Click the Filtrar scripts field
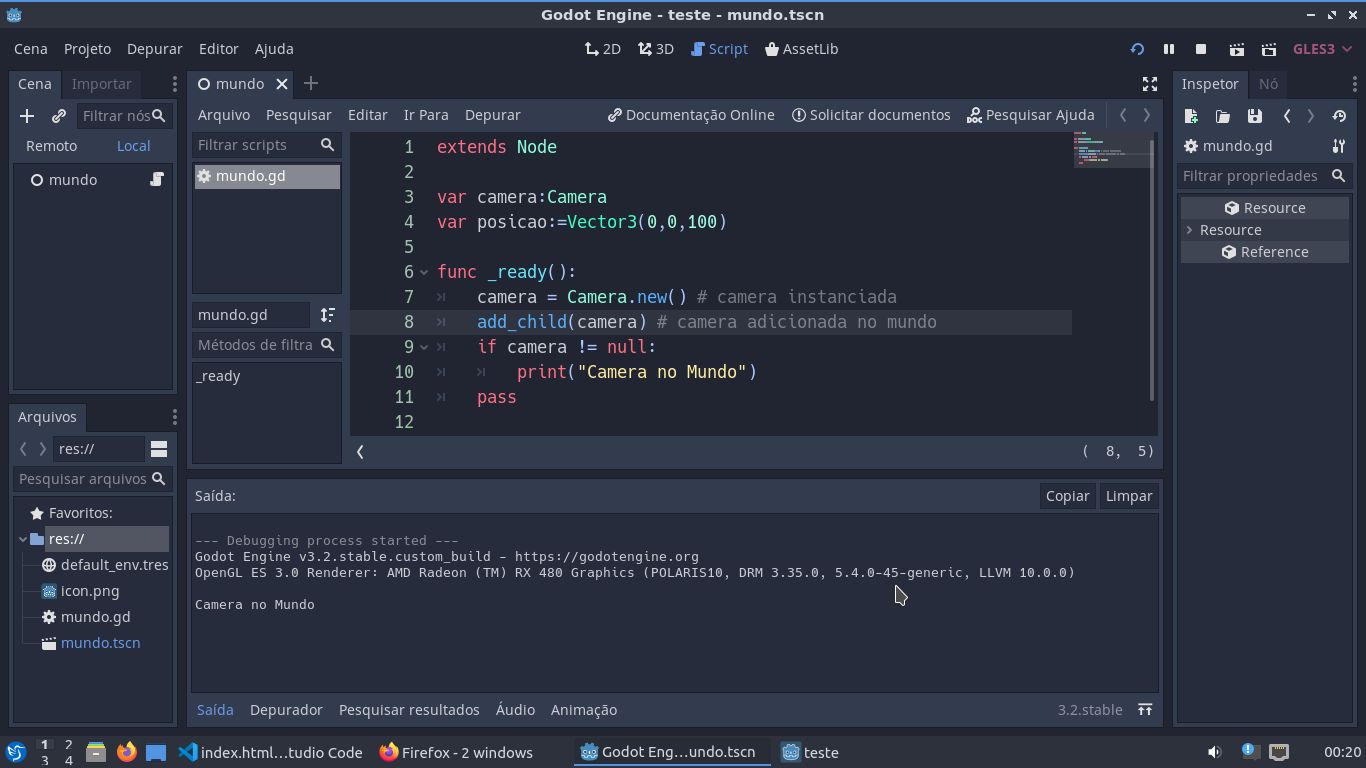 [x=266, y=145]
